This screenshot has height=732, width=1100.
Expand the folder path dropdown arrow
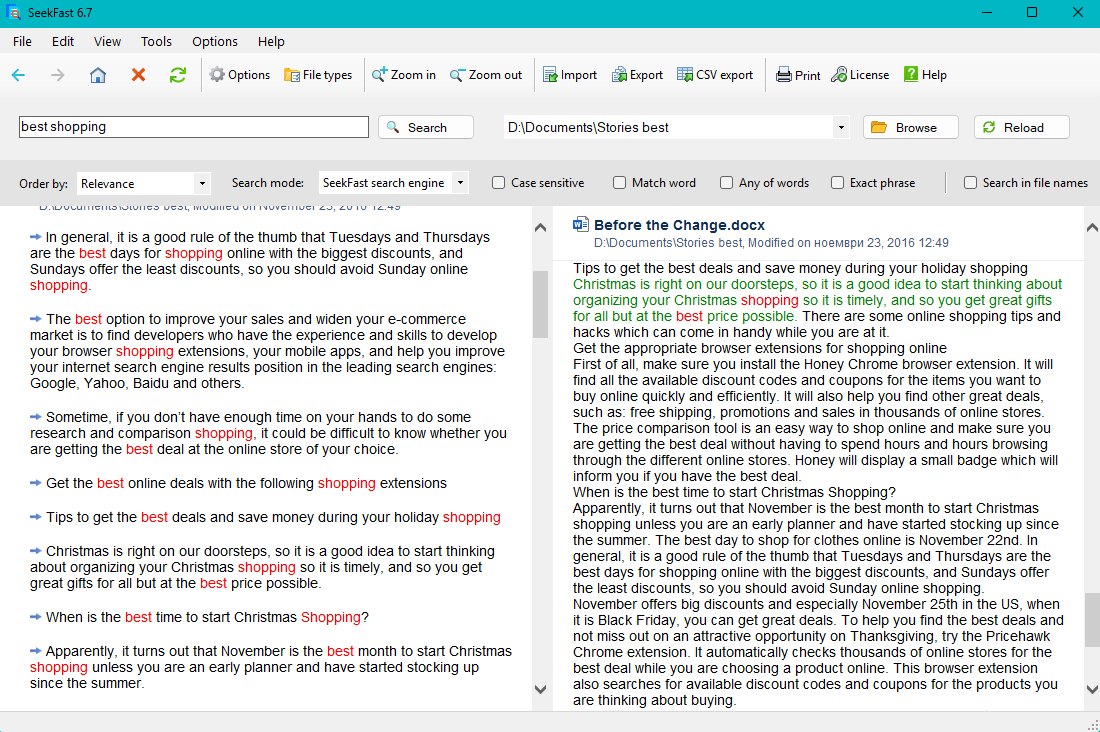pos(841,126)
